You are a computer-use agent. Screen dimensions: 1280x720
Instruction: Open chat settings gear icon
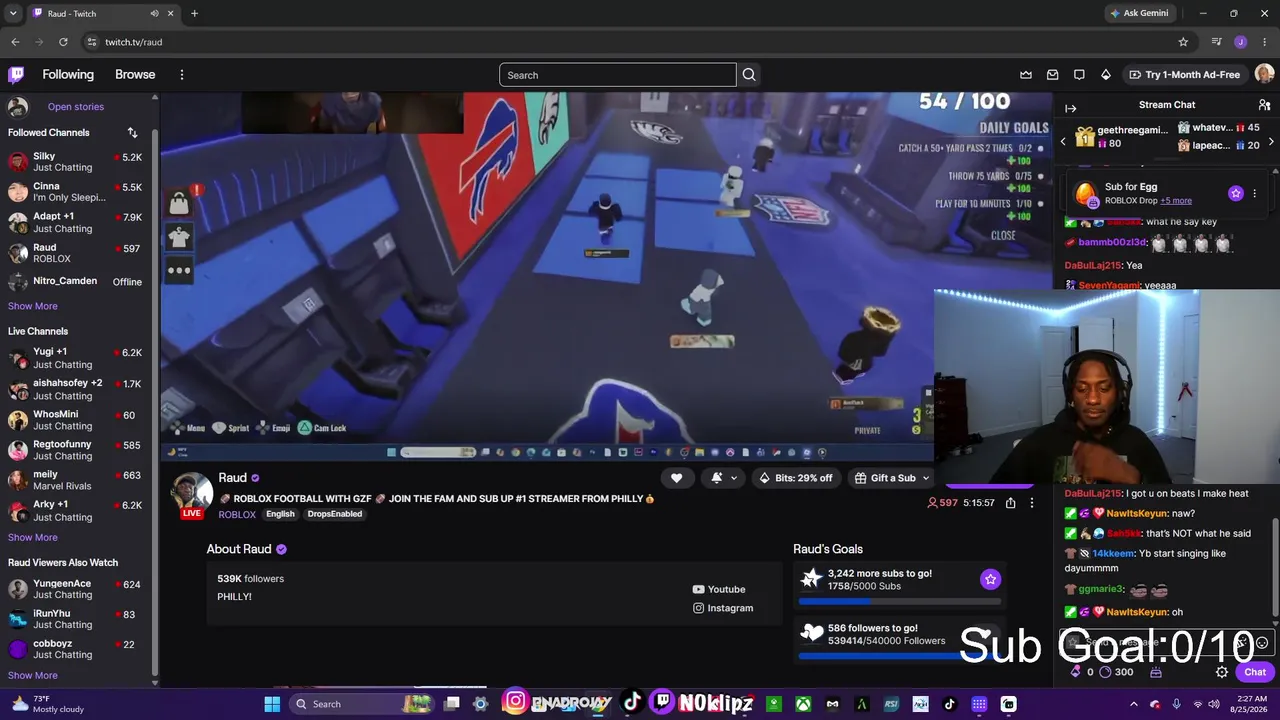(x=1222, y=672)
